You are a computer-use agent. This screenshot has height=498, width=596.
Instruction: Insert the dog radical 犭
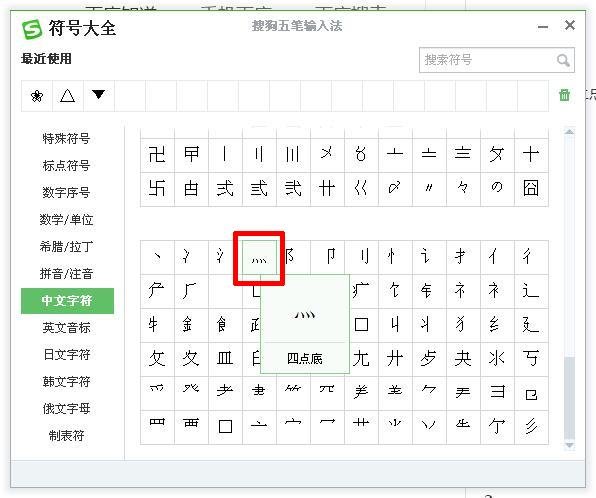click(463, 325)
